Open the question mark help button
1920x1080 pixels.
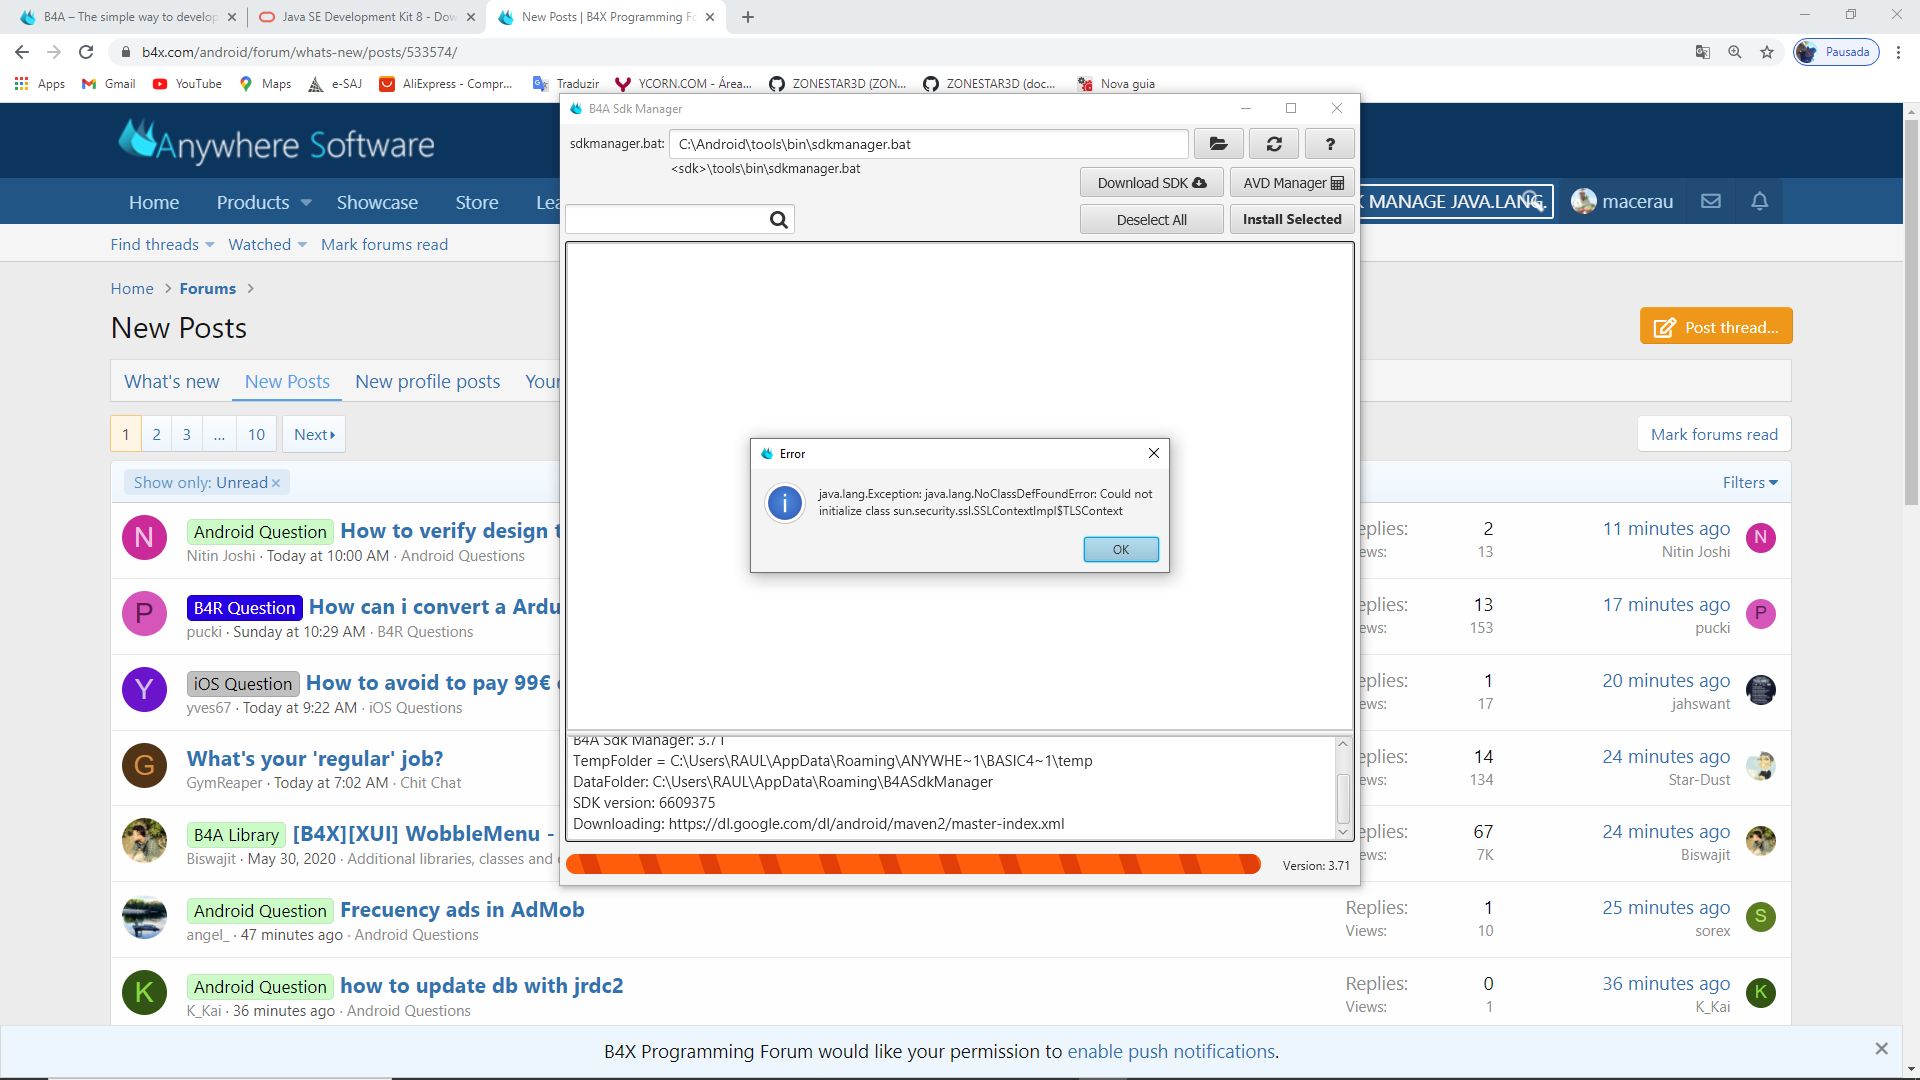point(1330,144)
